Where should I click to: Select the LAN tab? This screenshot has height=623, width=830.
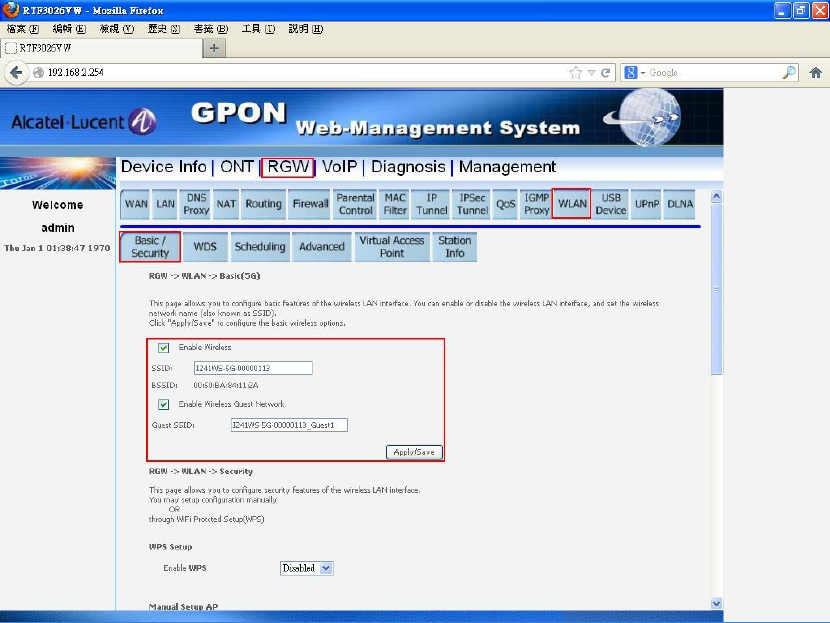tap(165, 204)
